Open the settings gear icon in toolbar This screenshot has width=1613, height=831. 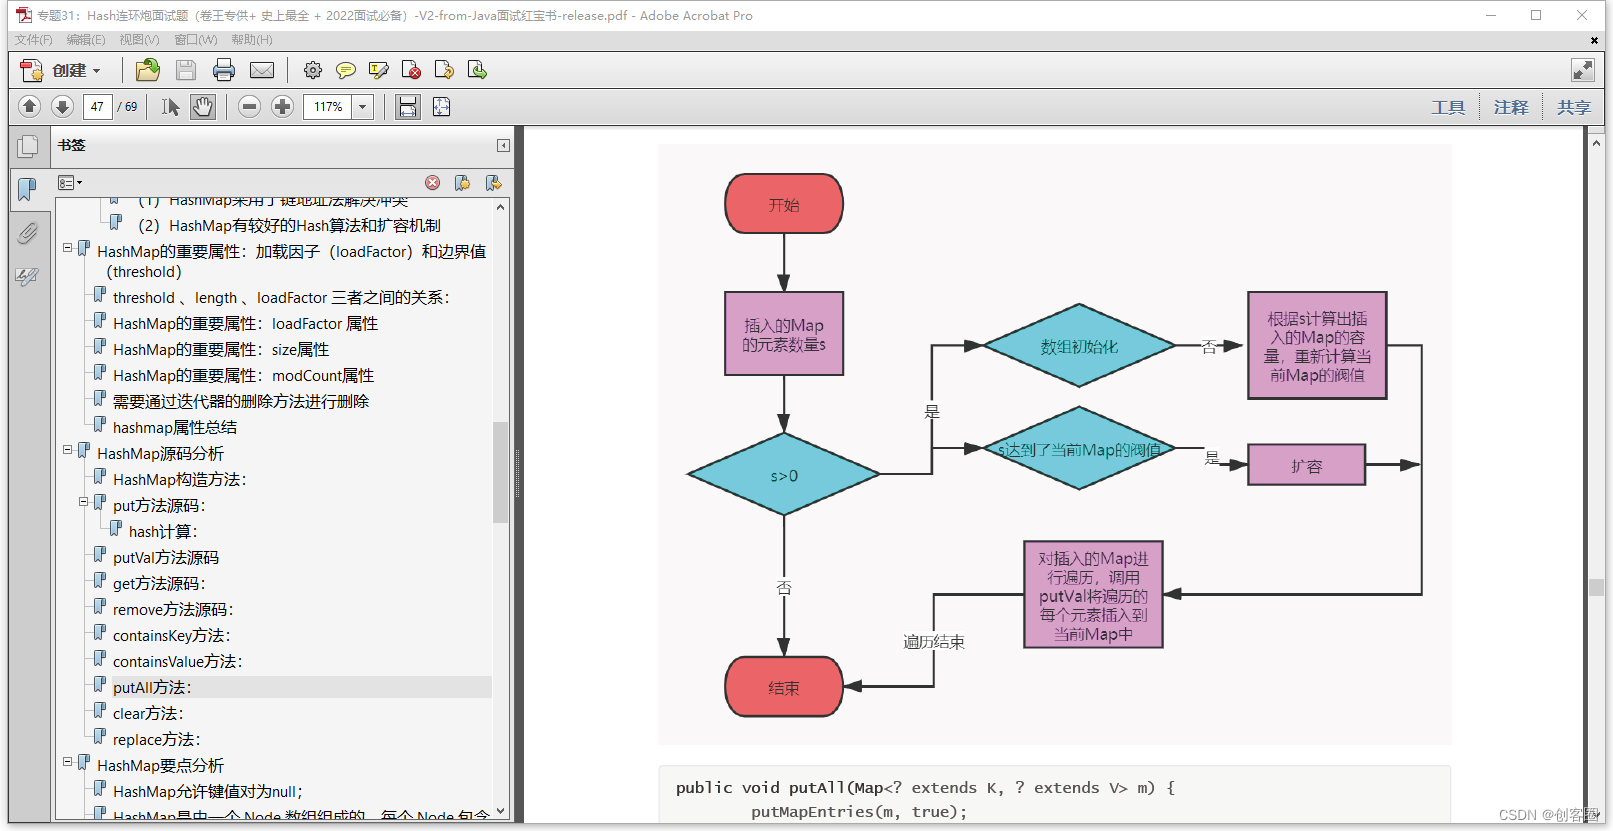(313, 70)
